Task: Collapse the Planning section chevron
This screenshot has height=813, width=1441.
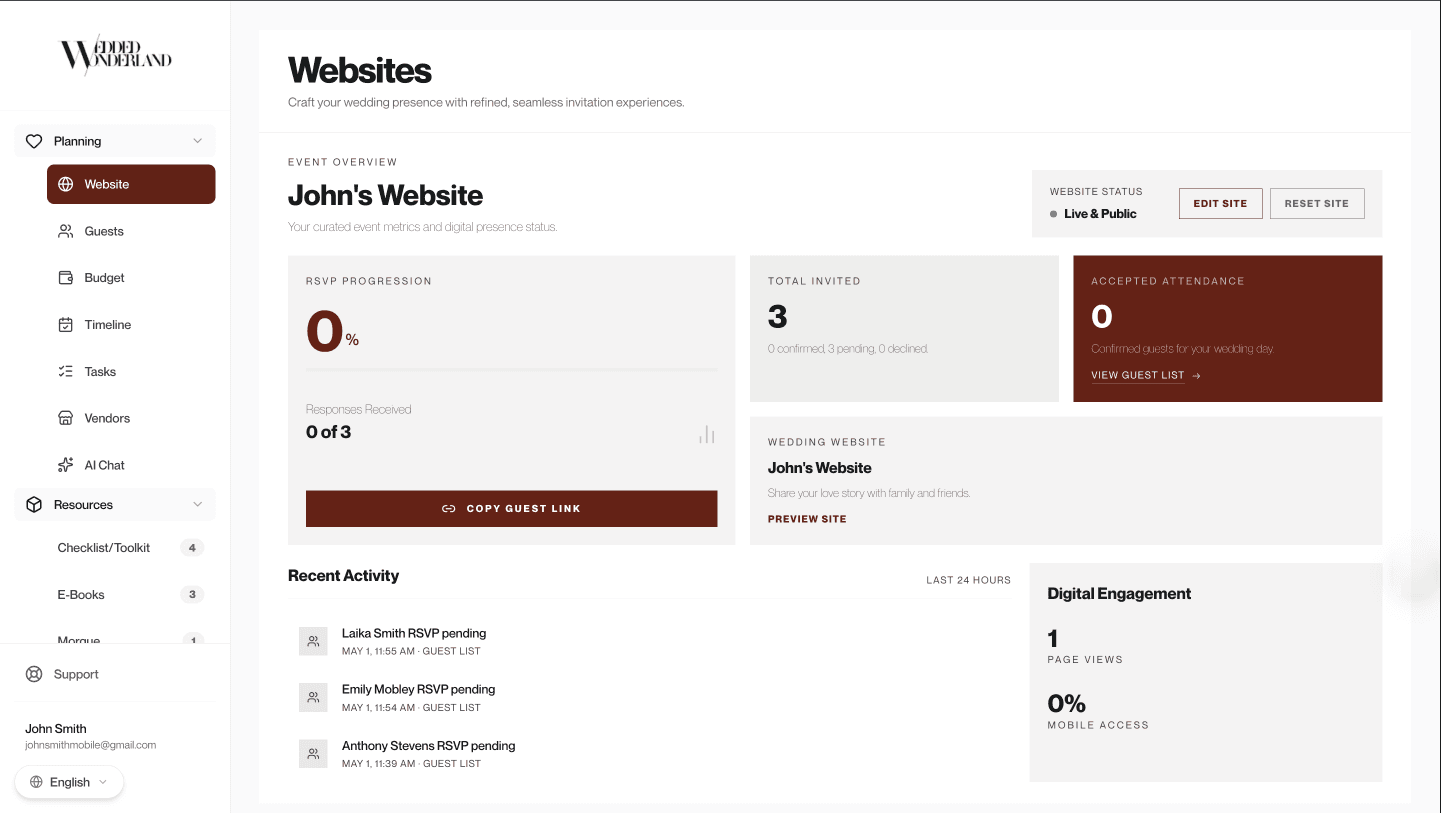Action: pos(197,141)
